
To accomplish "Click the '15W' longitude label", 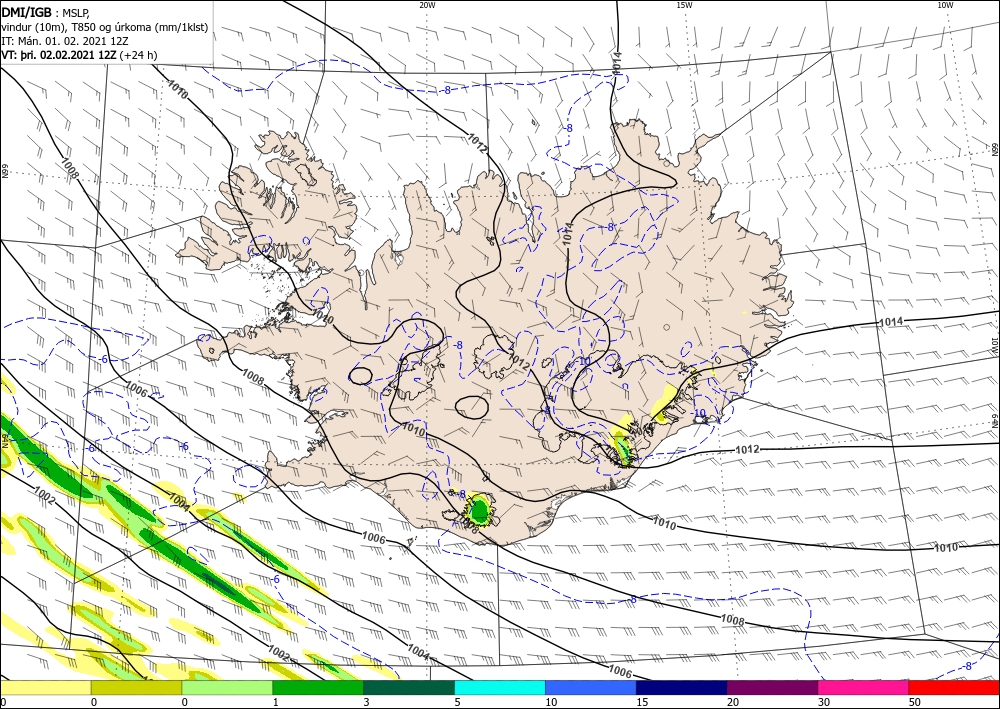I will tap(684, 5).
